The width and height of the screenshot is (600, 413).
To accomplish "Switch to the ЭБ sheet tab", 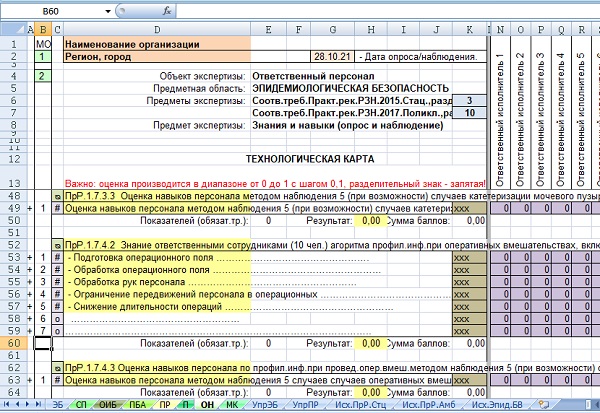I will coord(58,404).
